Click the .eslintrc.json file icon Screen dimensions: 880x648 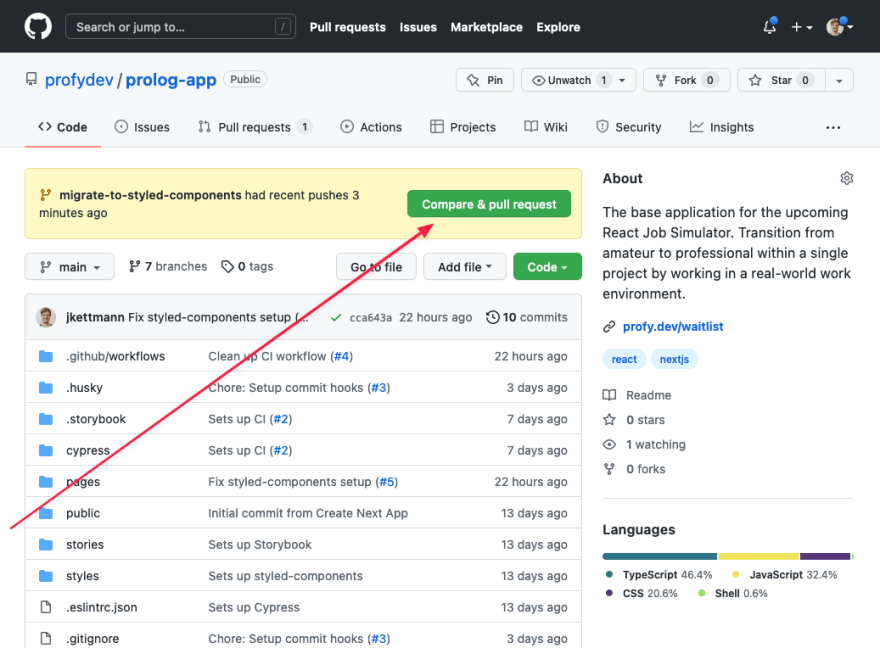(46, 607)
